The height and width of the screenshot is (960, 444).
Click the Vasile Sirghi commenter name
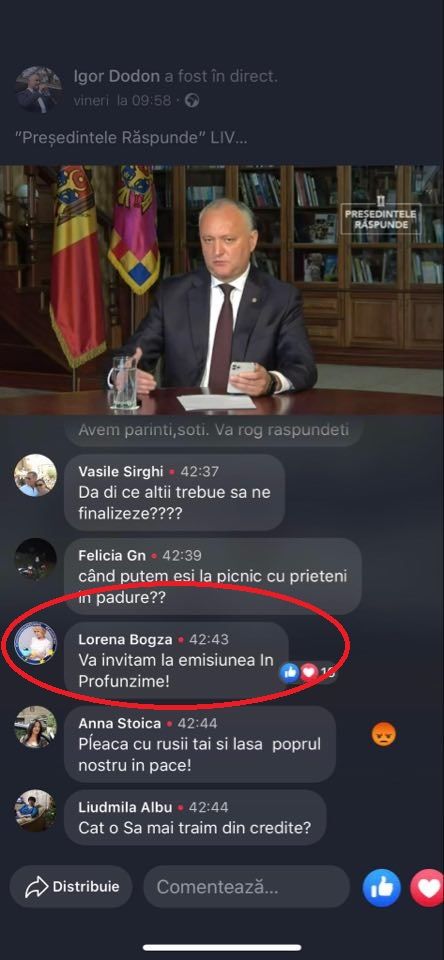tap(121, 471)
